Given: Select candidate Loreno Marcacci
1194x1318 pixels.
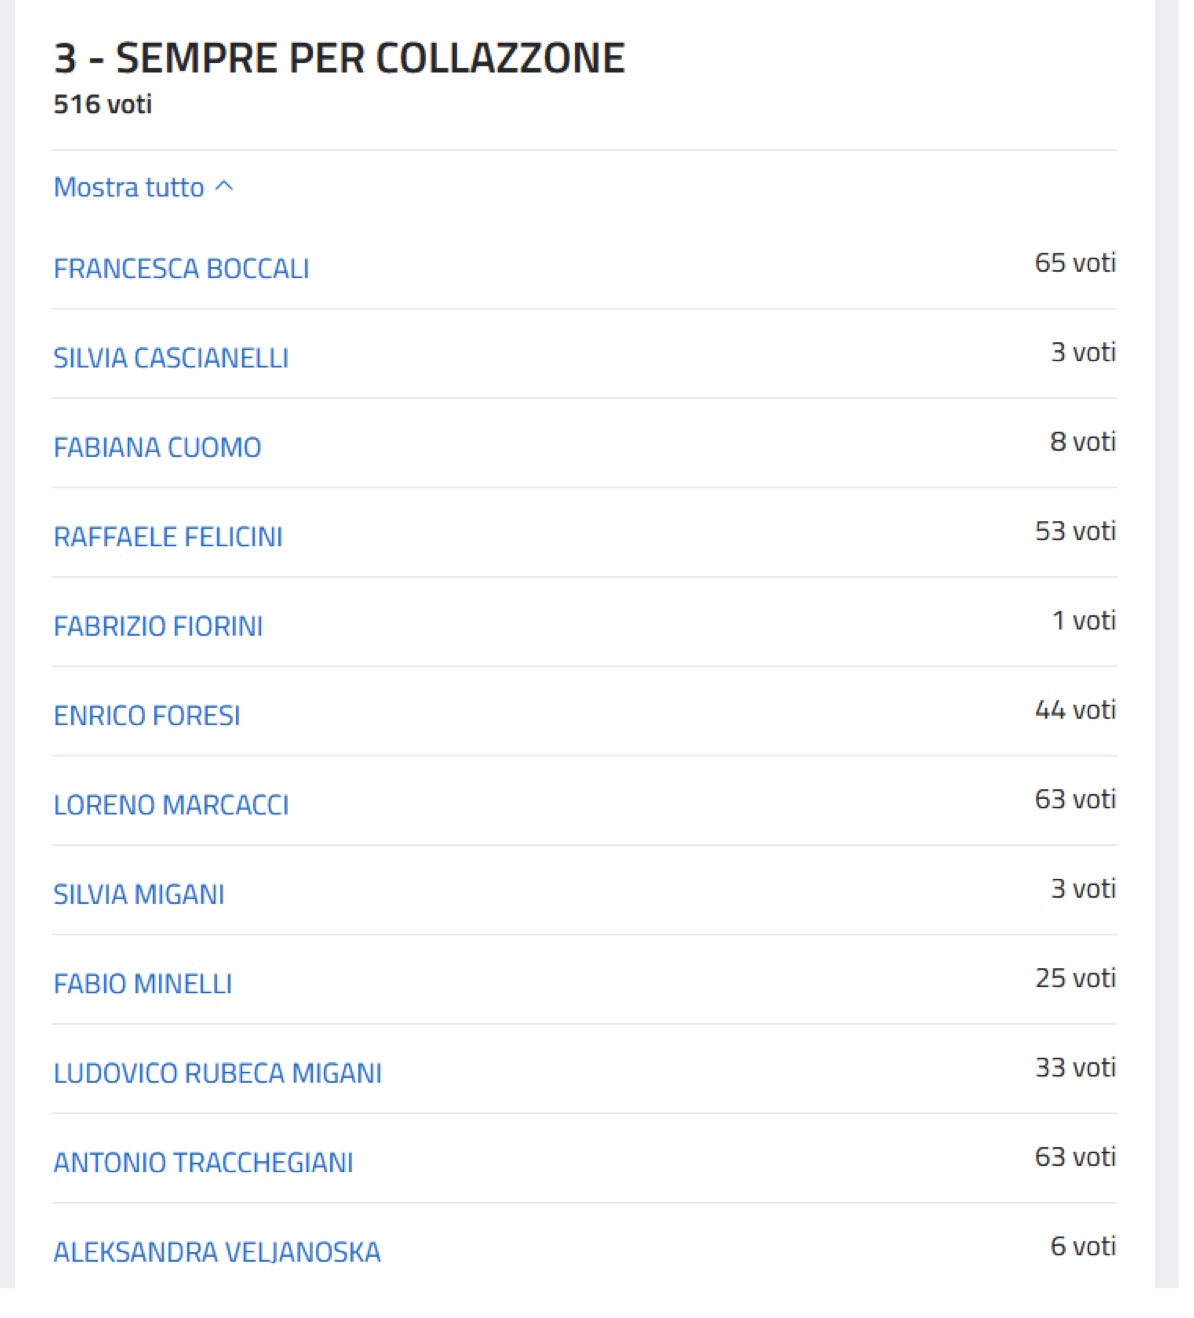Looking at the screenshot, I should point(171,805).
